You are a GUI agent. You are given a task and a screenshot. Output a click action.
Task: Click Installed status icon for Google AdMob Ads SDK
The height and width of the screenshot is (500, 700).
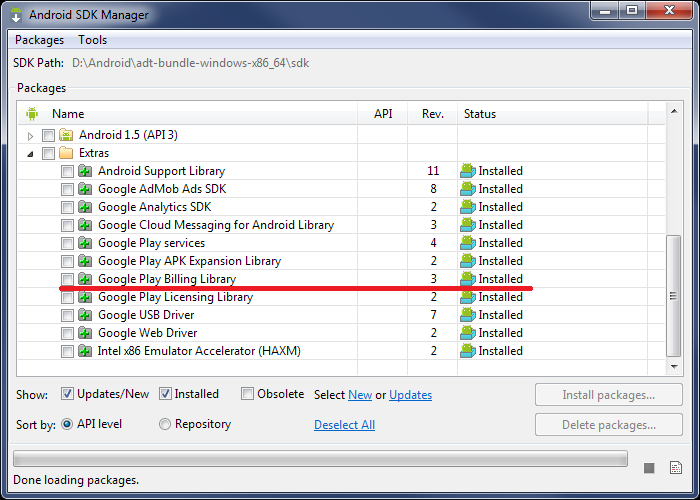(x=468, y=189)
